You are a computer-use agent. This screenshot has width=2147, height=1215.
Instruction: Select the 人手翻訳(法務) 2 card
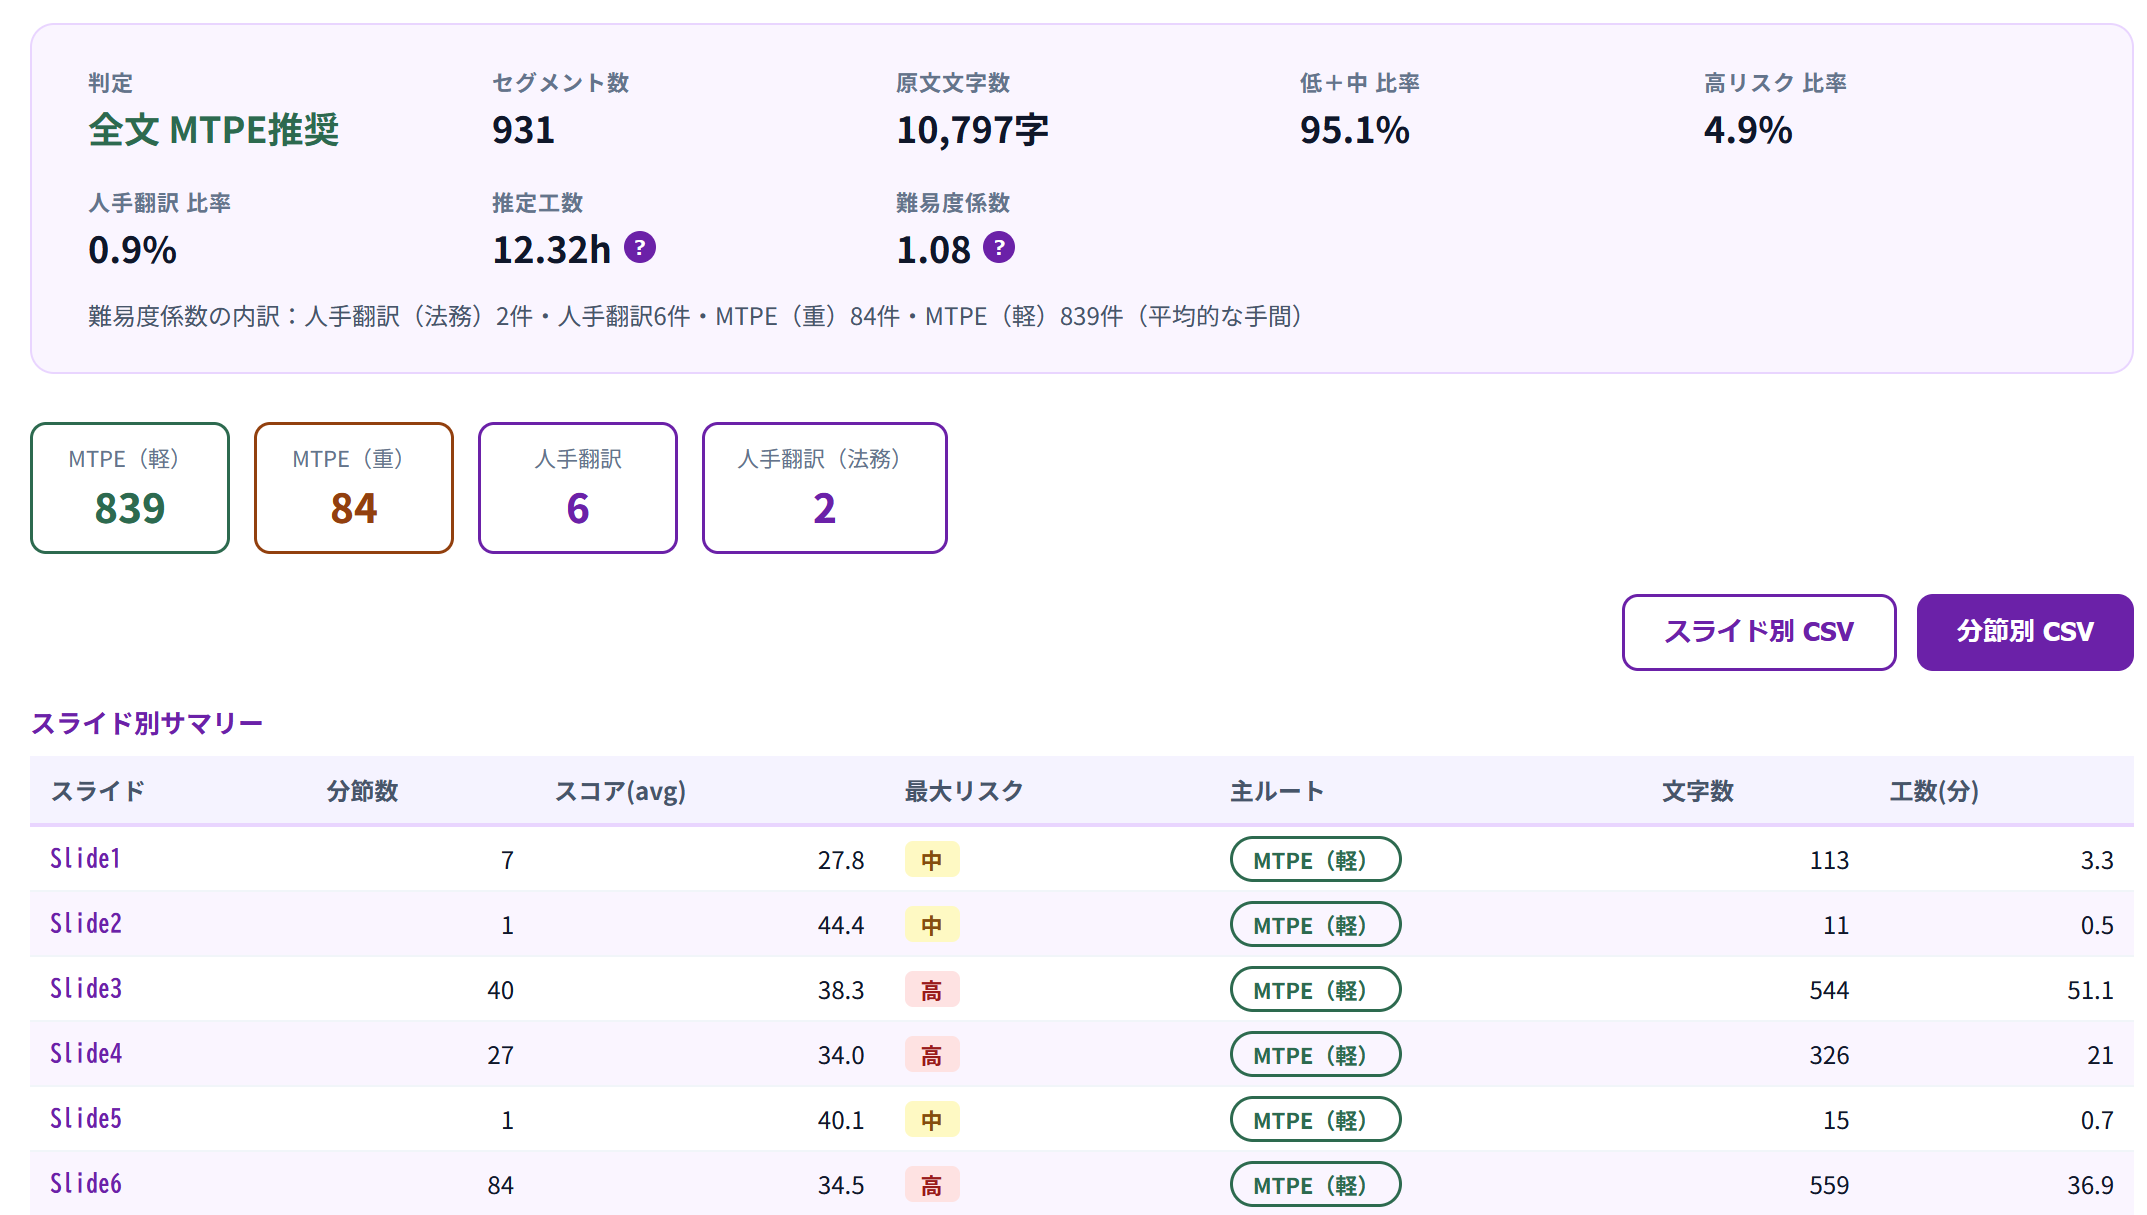click(825, 488)
